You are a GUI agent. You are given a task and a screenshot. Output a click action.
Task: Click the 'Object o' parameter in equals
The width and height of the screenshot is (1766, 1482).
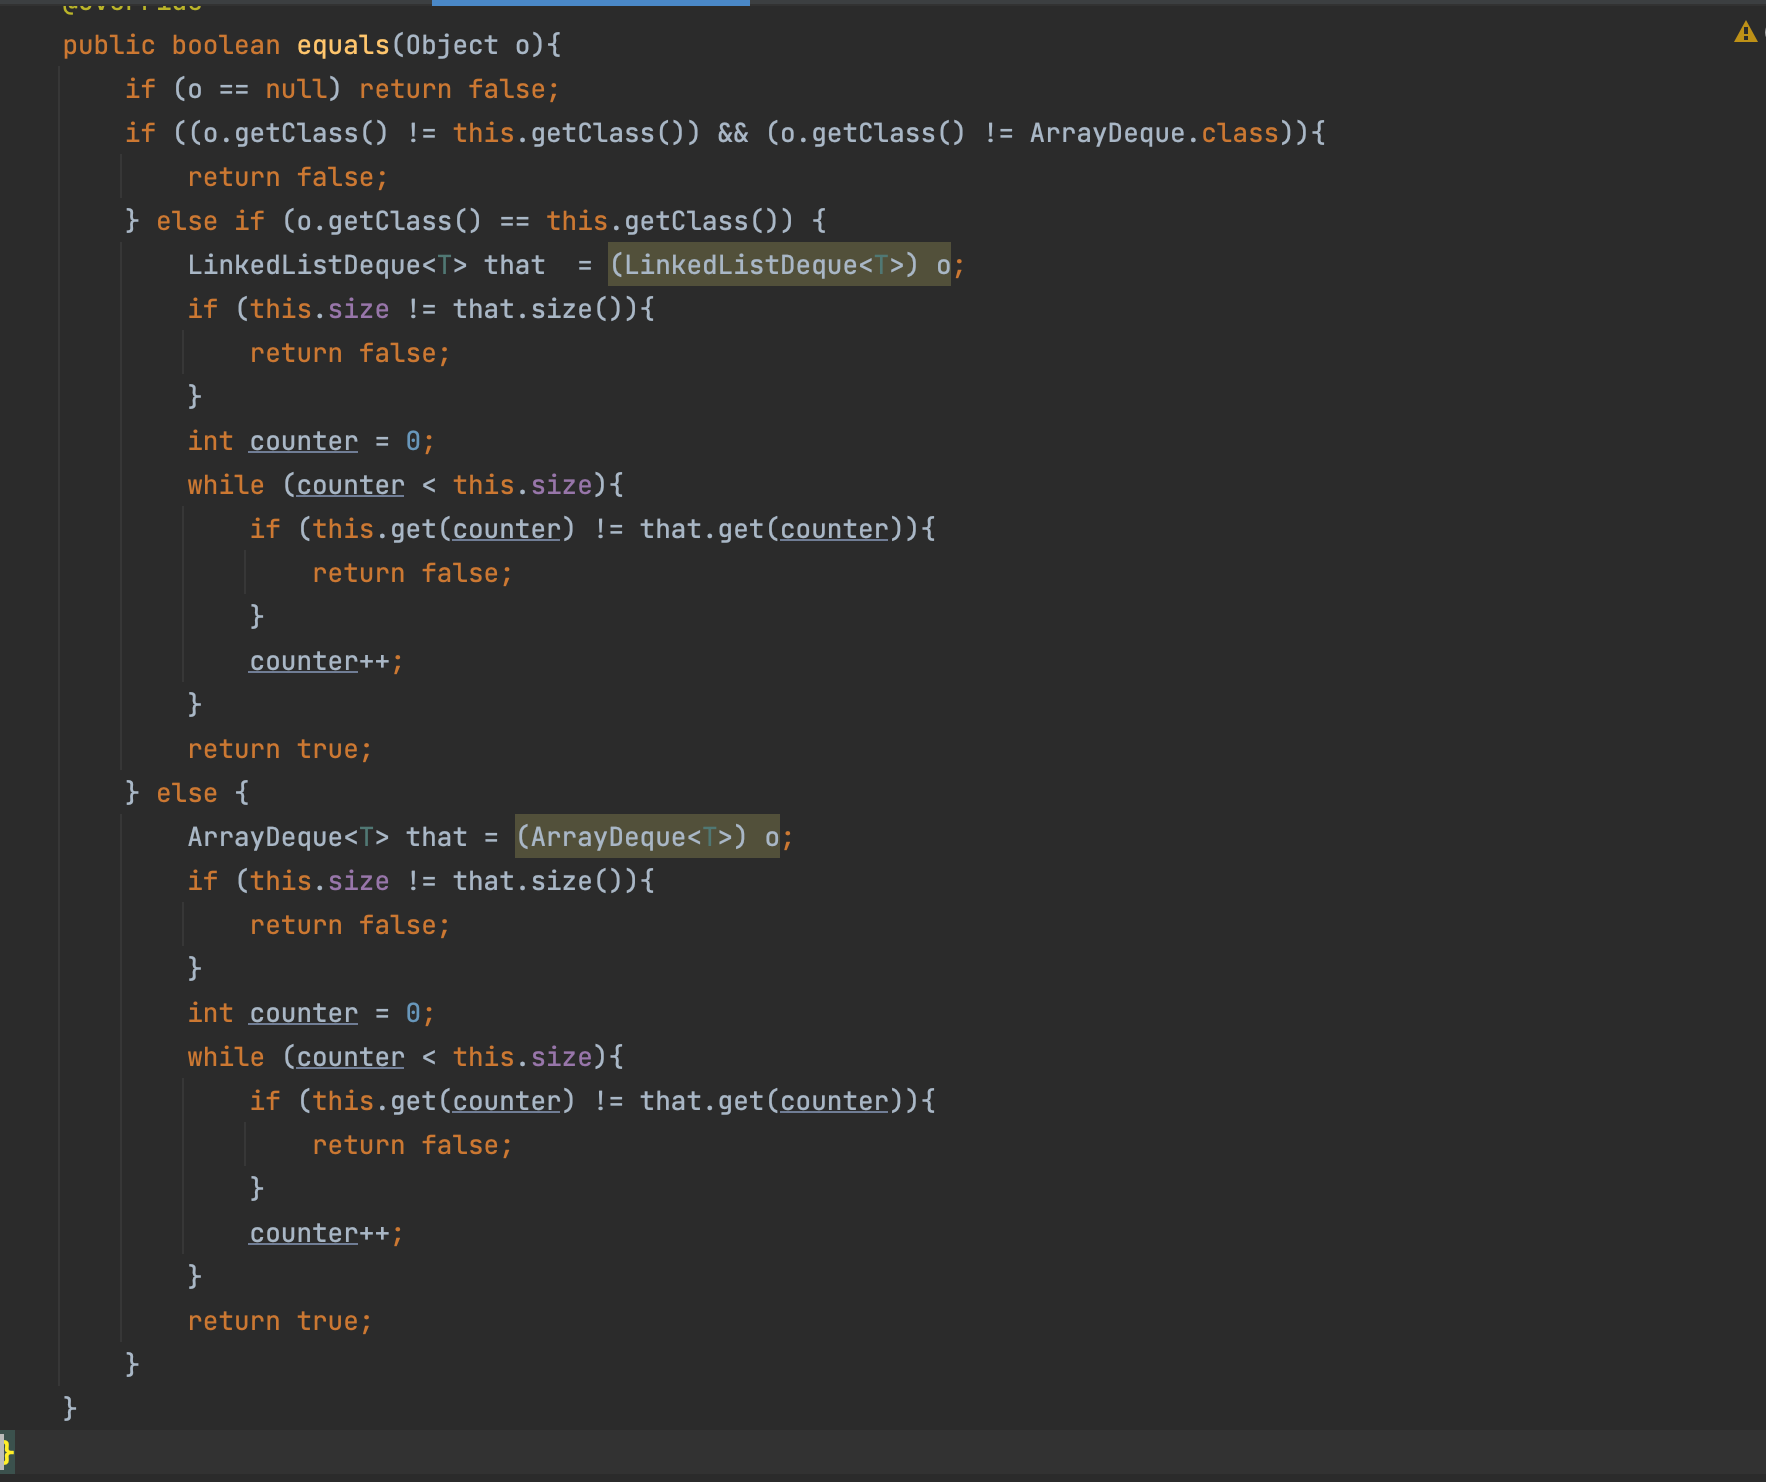(467, 45)
